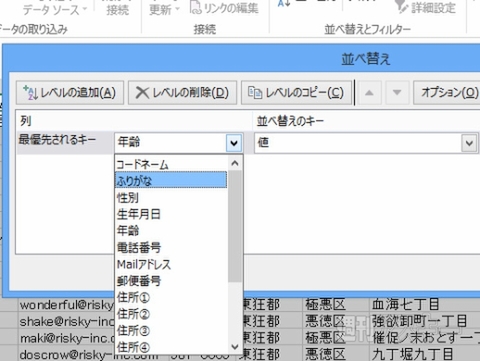The width and height of the screenshot is (480, 361).
Task: Select 住所③ in the dropdown list
Action: [171, 331]
